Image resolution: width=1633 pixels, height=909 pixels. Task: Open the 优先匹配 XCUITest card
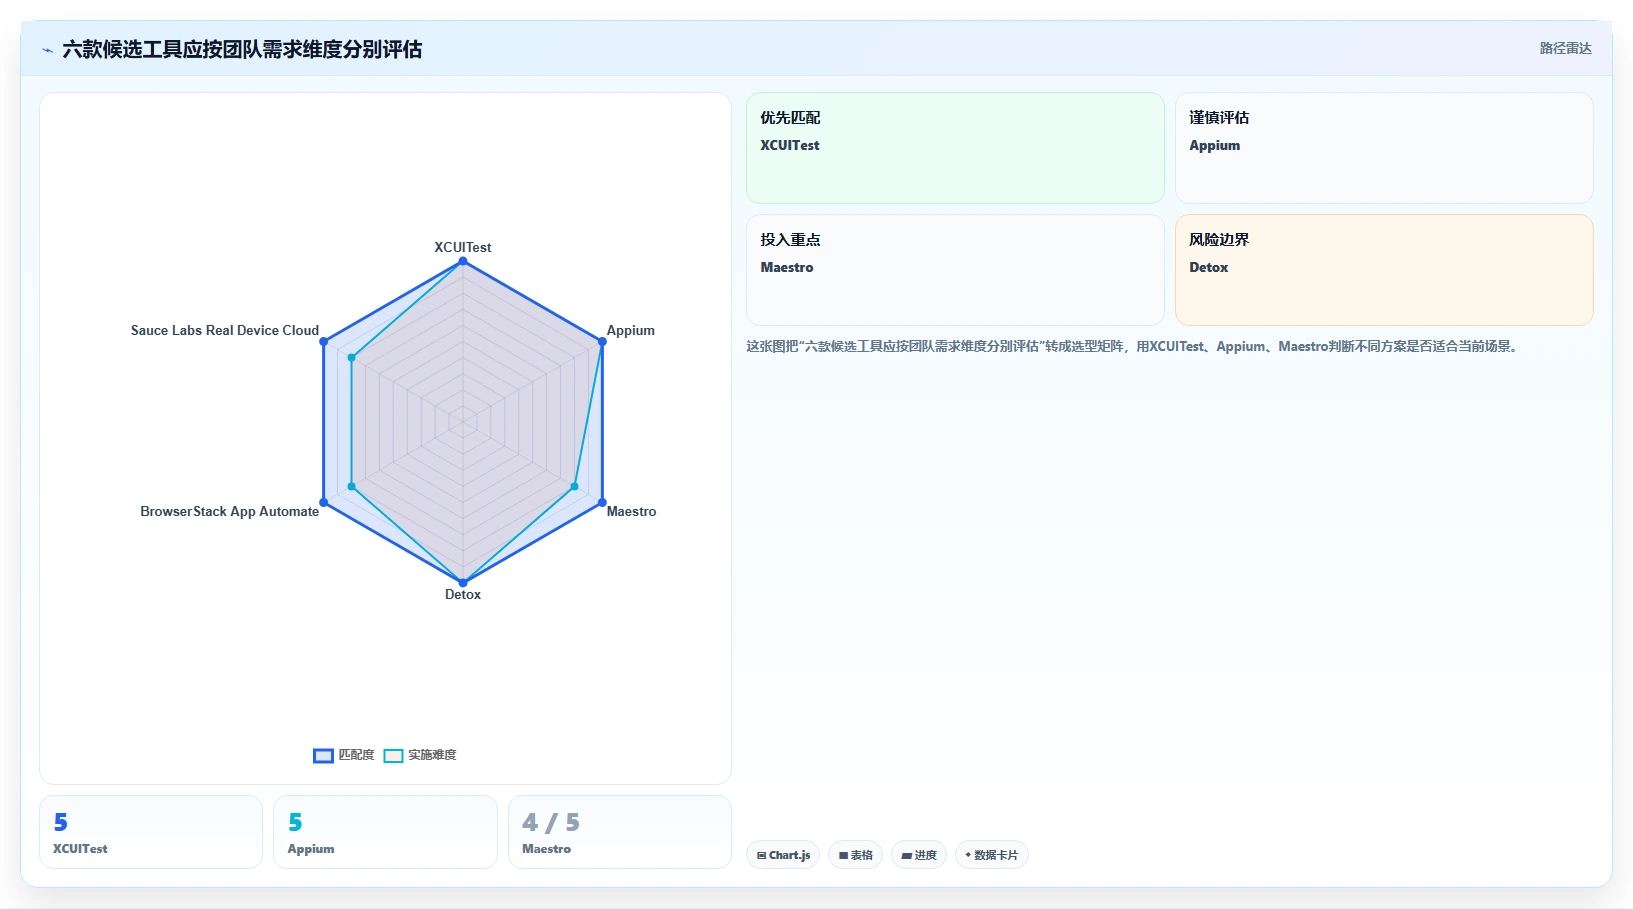(955, 148)
